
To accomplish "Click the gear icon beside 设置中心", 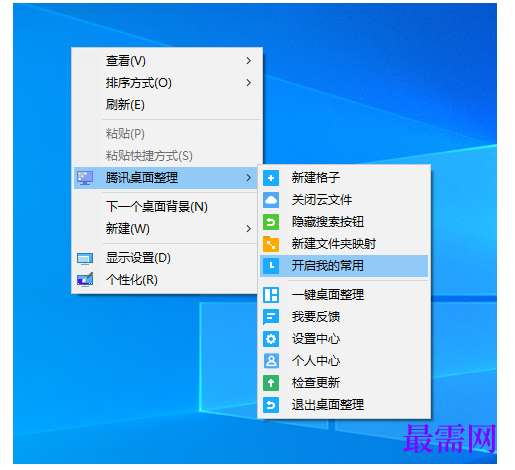I will click(271, 339).
